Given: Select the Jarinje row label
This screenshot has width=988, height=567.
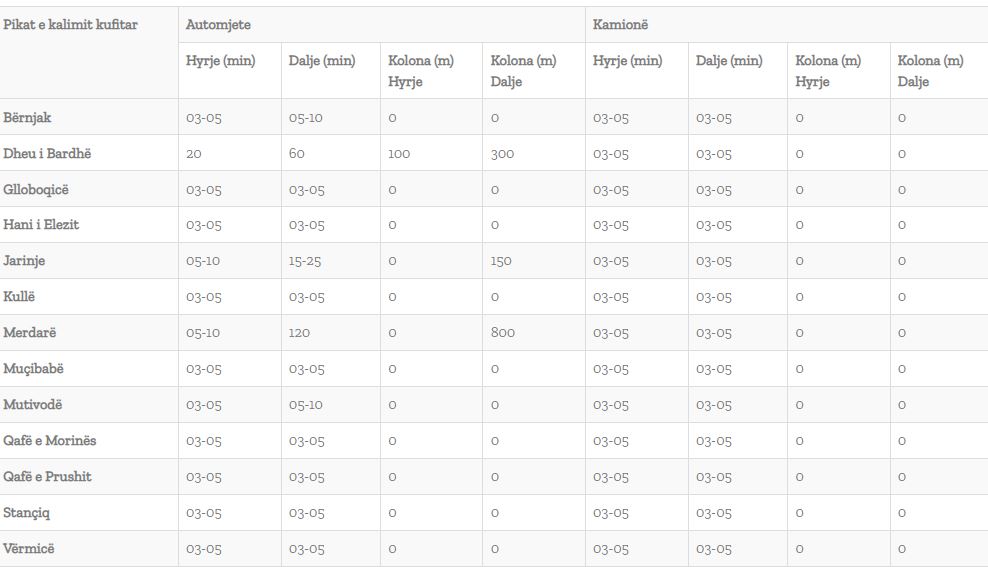Looking at the screenshot, I should point(24,261).
